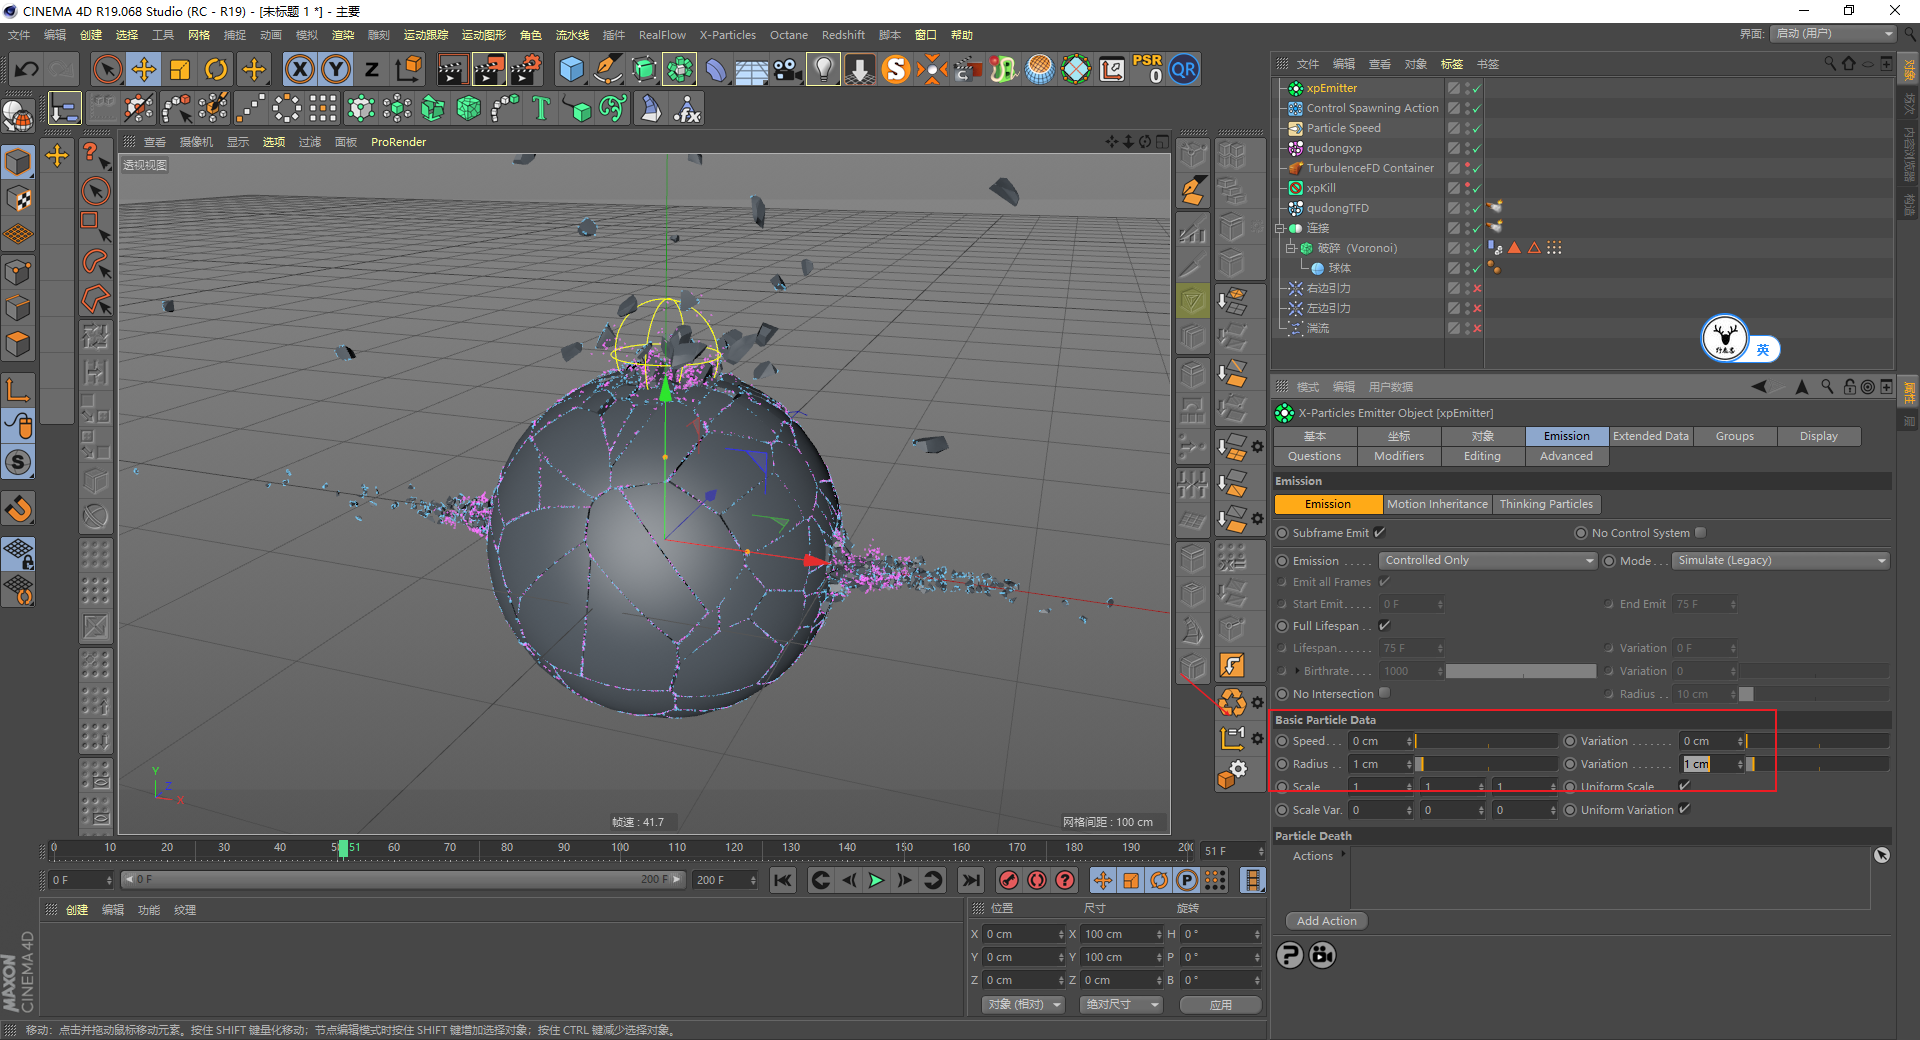Open the Advanced tab button
Image resolution: width=1920 pixels, height=1040 pixels.
point(1567,456)
